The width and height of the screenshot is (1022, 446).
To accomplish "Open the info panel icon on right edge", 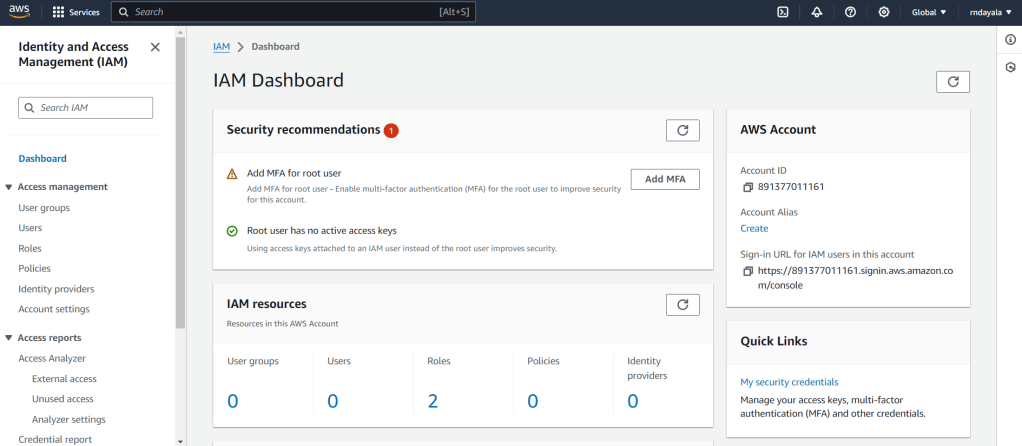I will pos(1010,40).
